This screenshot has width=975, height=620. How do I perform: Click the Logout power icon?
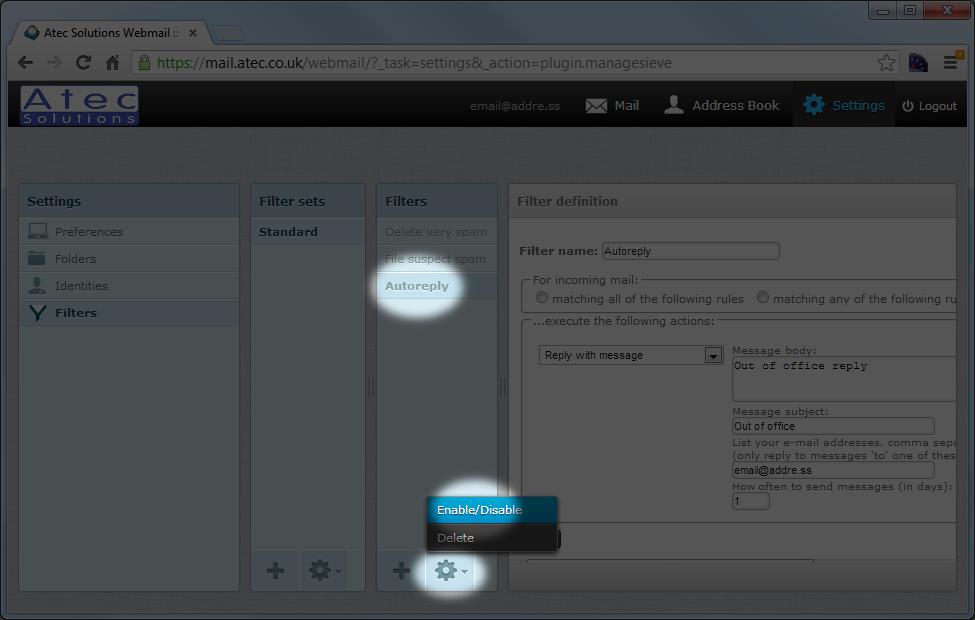tap(908, 106)
